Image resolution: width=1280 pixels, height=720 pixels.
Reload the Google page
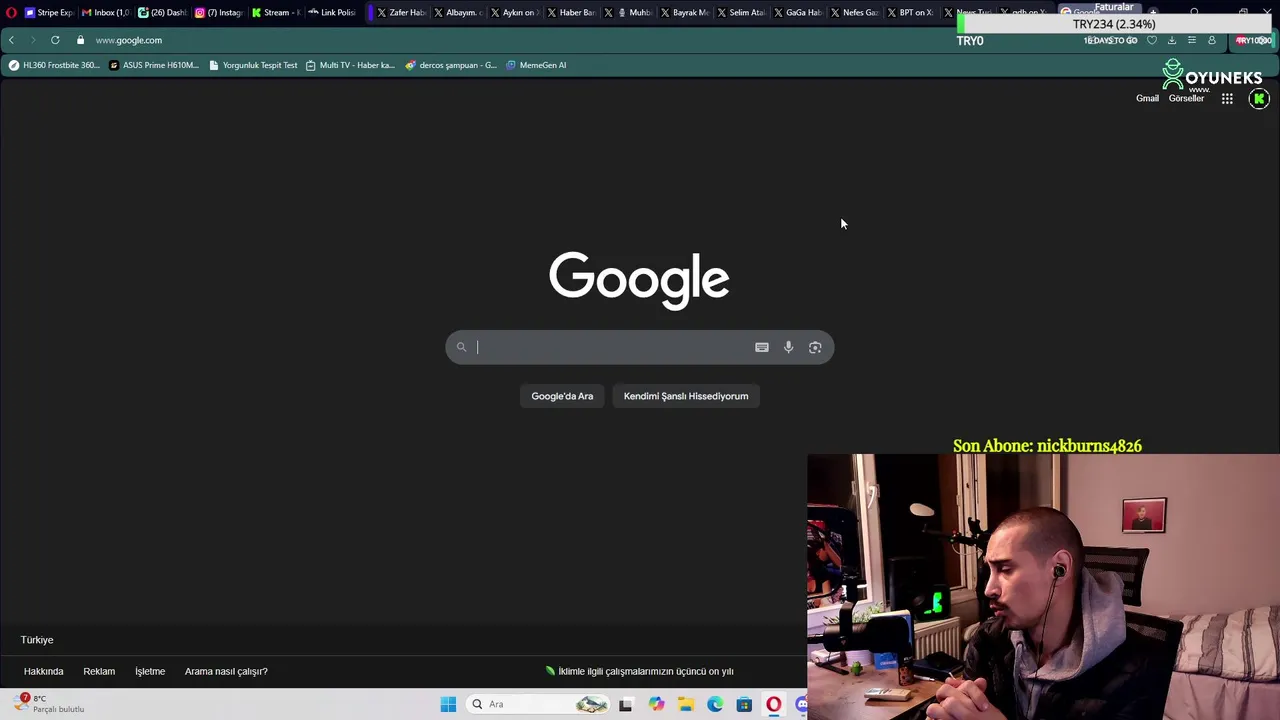[x=55, y=40]
